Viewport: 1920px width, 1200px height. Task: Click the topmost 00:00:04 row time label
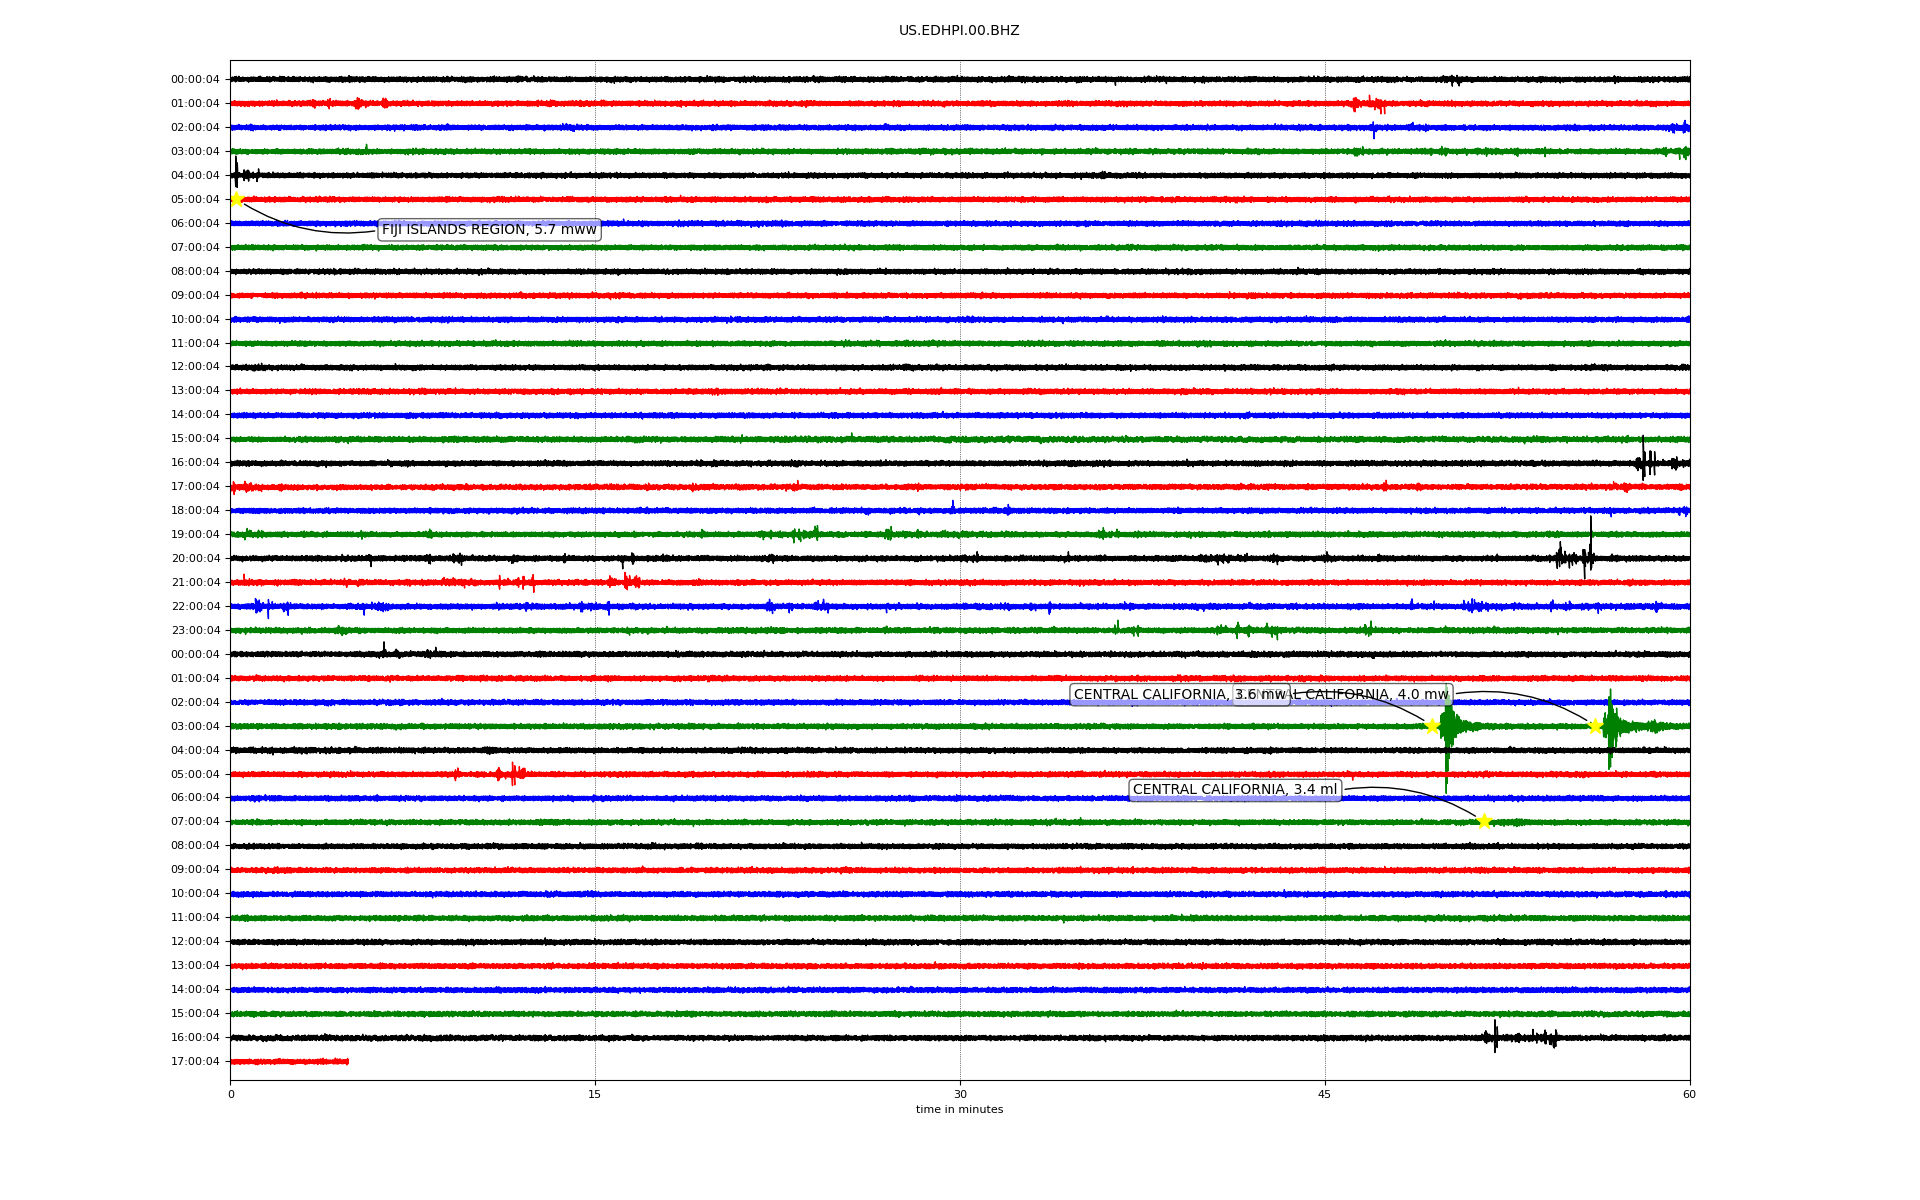(195, 80)
